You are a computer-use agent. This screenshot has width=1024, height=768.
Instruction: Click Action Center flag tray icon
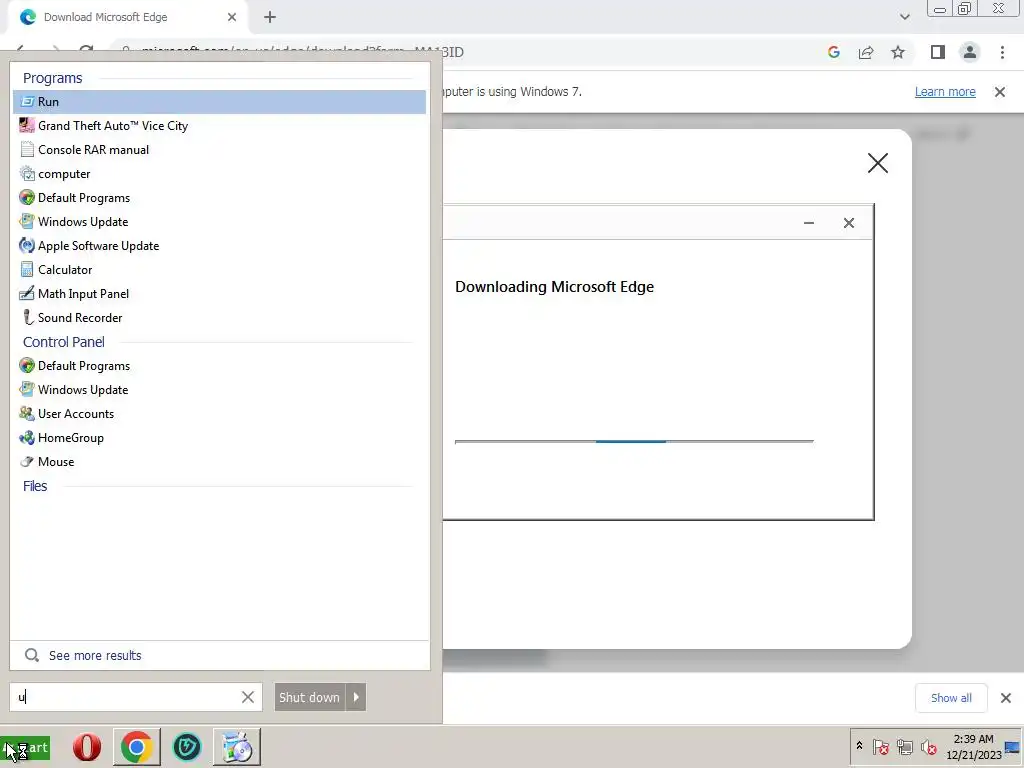point(880,746)
